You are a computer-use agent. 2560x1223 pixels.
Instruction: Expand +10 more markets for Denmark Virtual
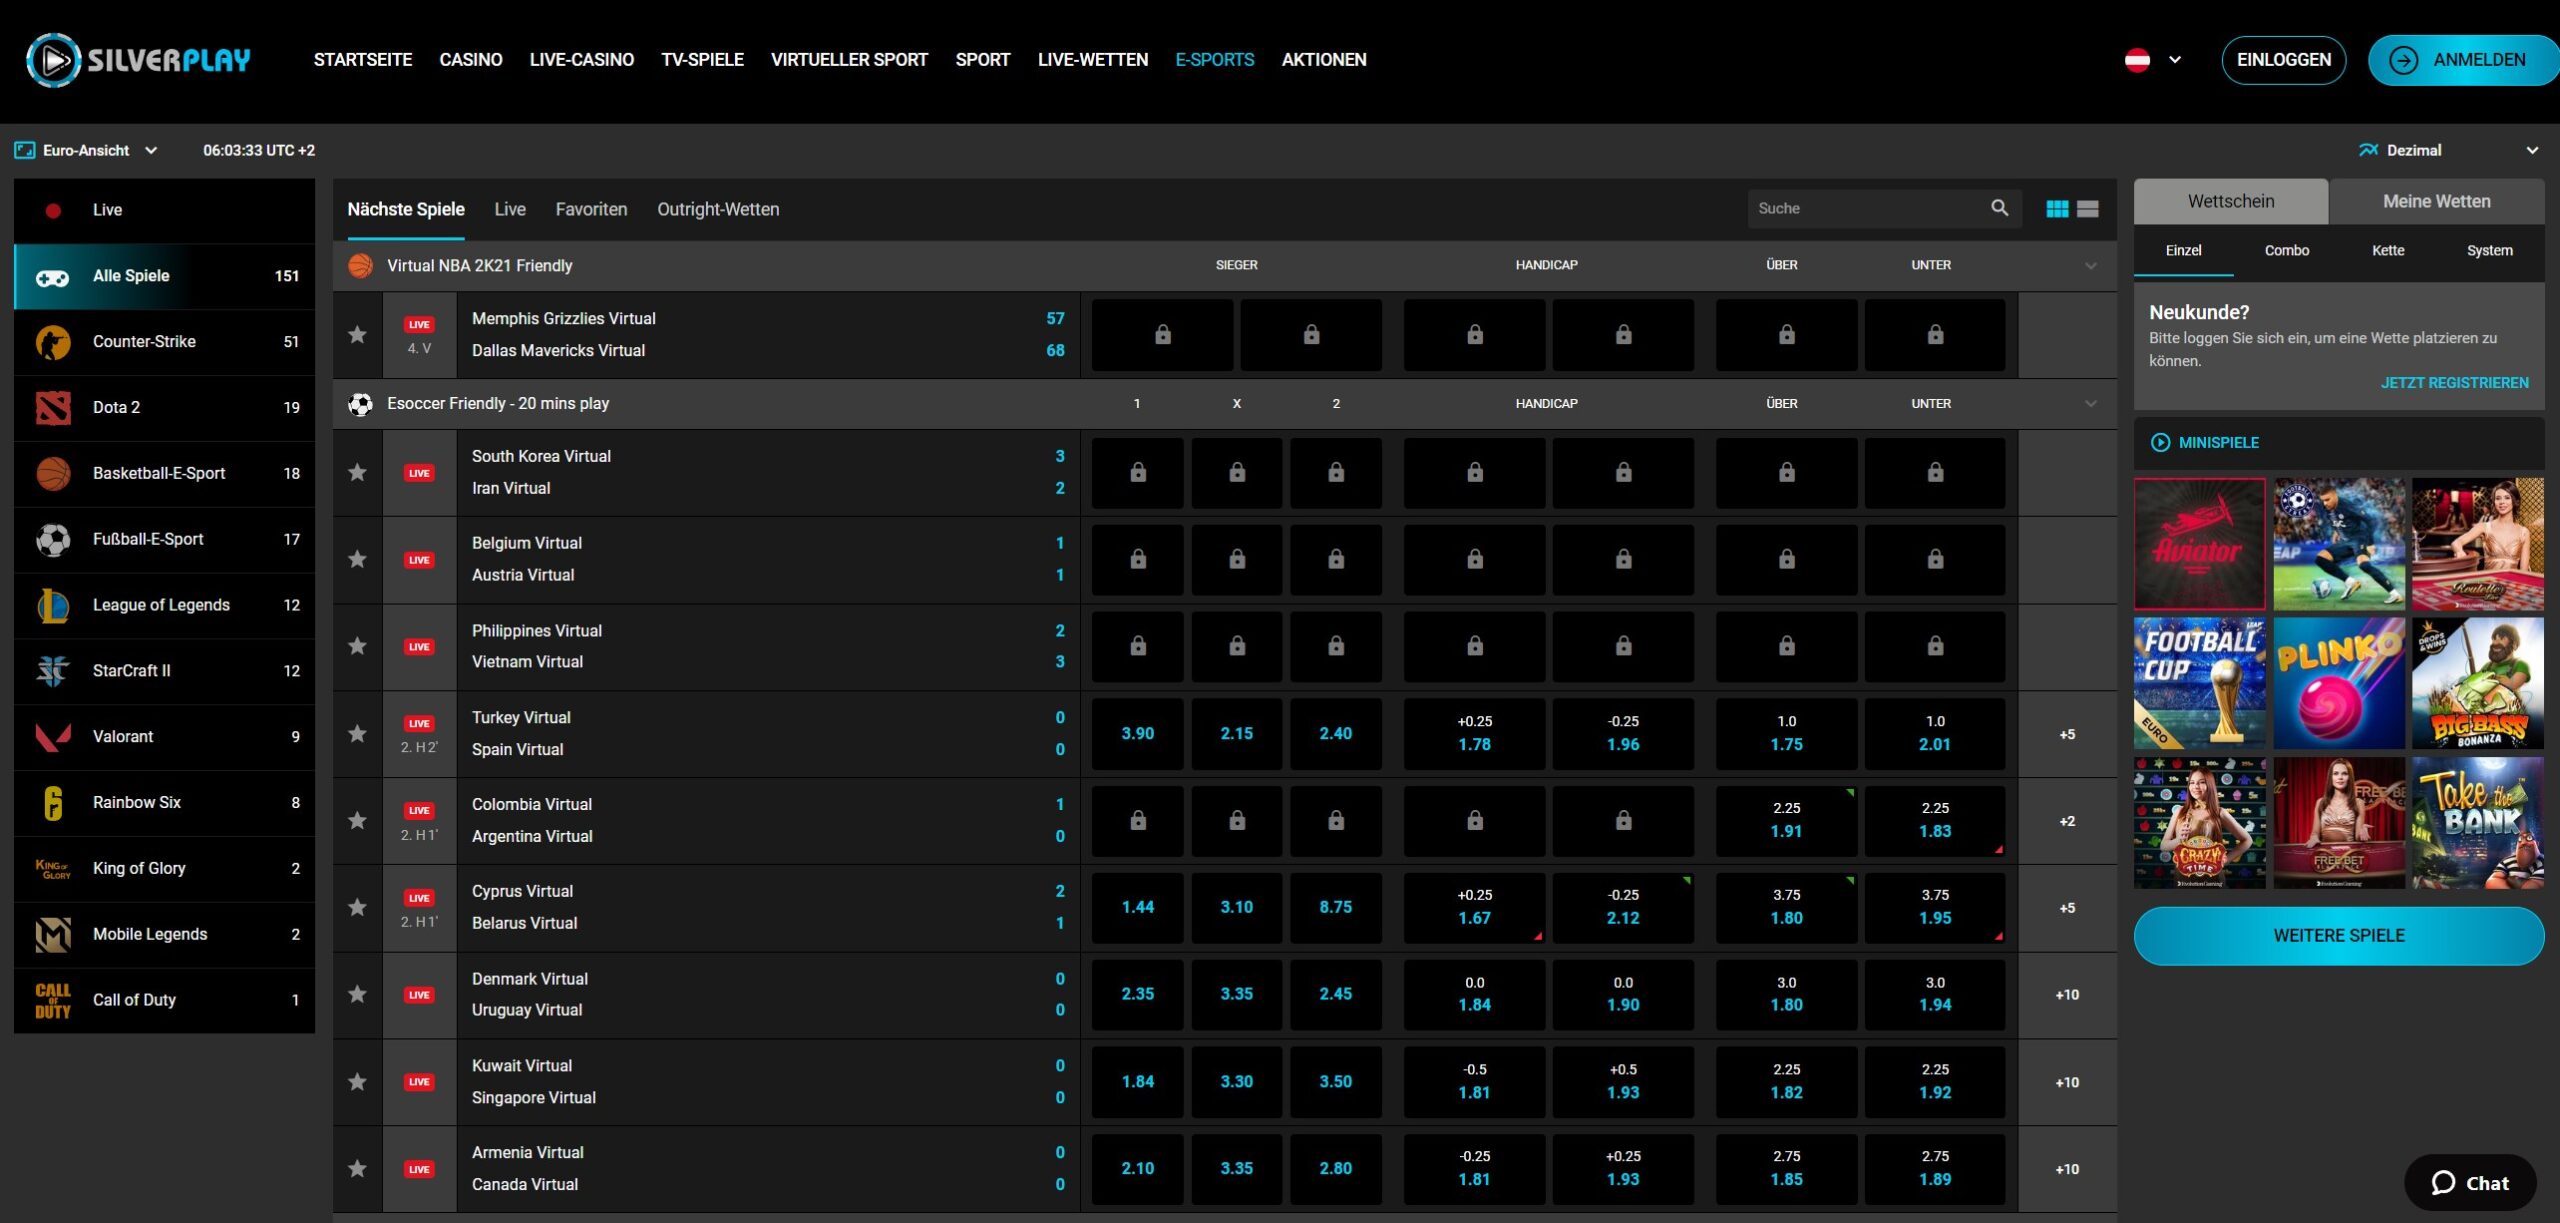[x=2067, y=996]
